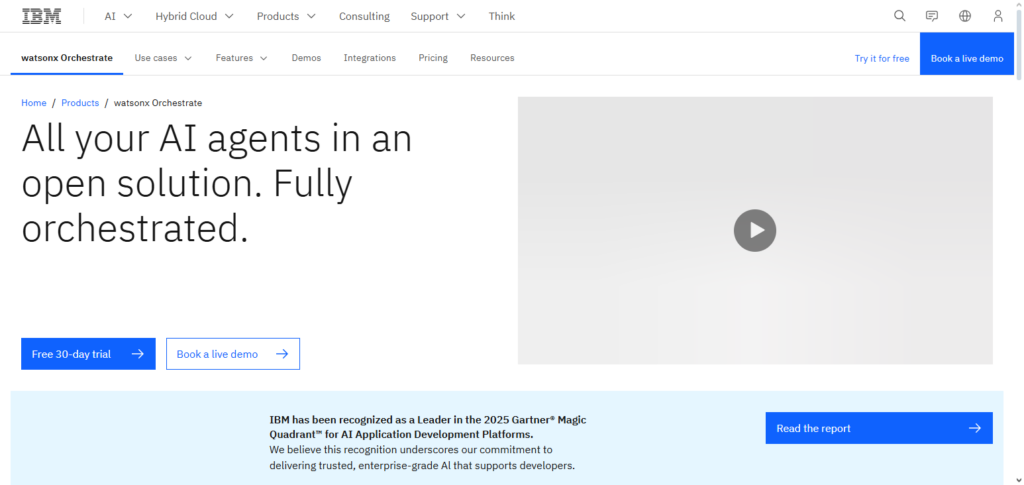Open the user profile icon
Viewport: 1024px width, 485px height.
click(x=998, y=16)
